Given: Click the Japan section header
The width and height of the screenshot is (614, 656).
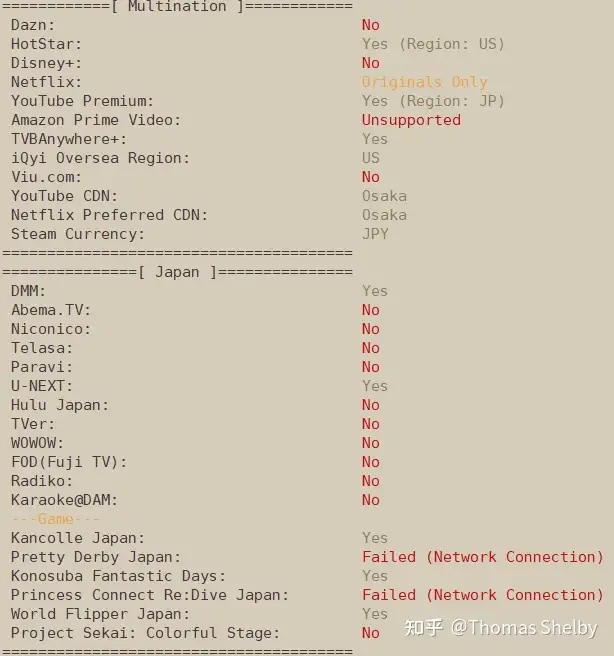Looking at the screenshot, I should [x=177, y=272].
